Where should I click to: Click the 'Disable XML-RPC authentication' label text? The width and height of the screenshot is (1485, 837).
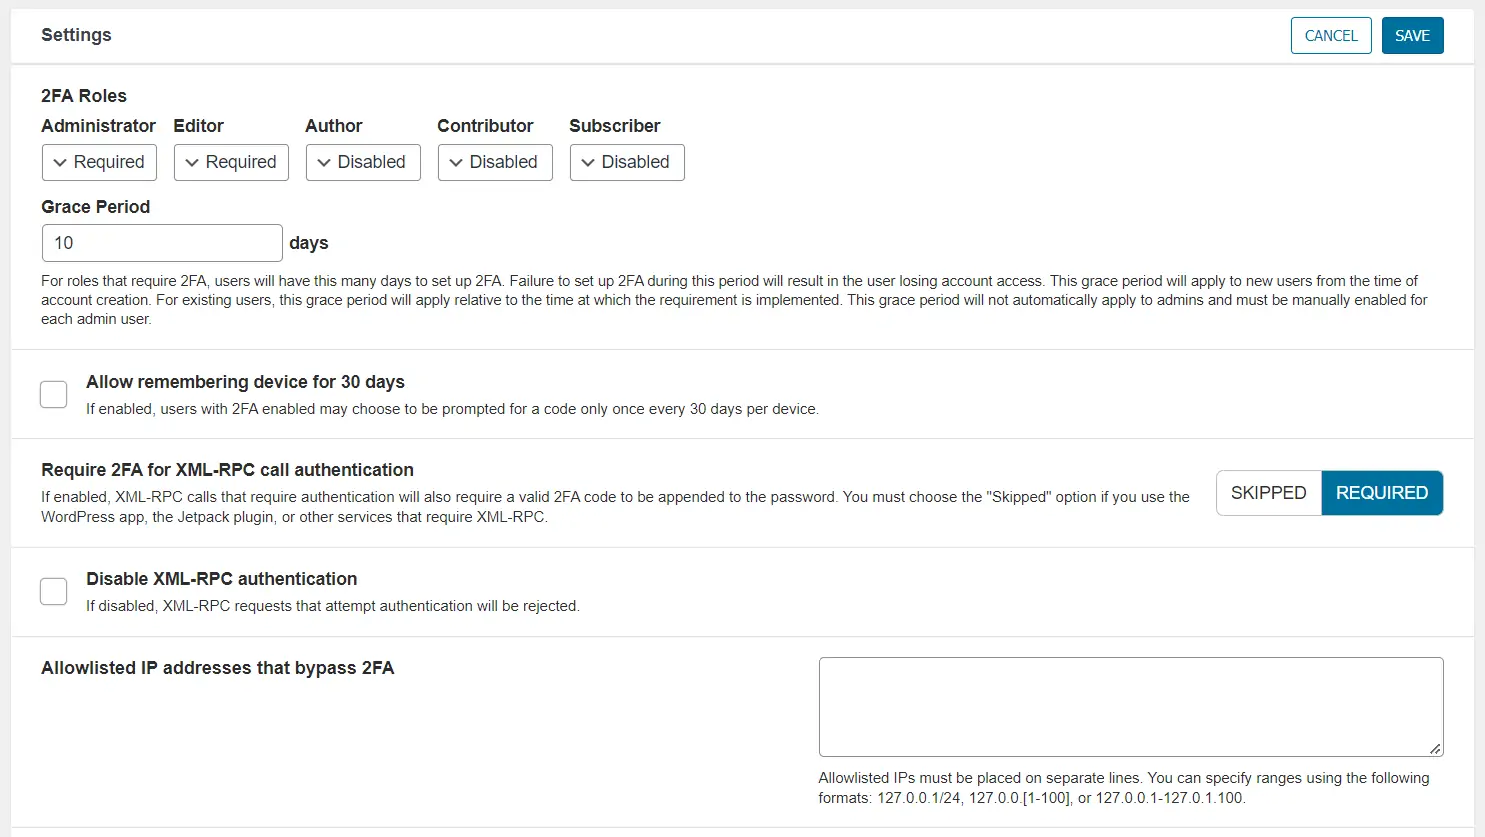pyautogui.click(x=221, y=579)
